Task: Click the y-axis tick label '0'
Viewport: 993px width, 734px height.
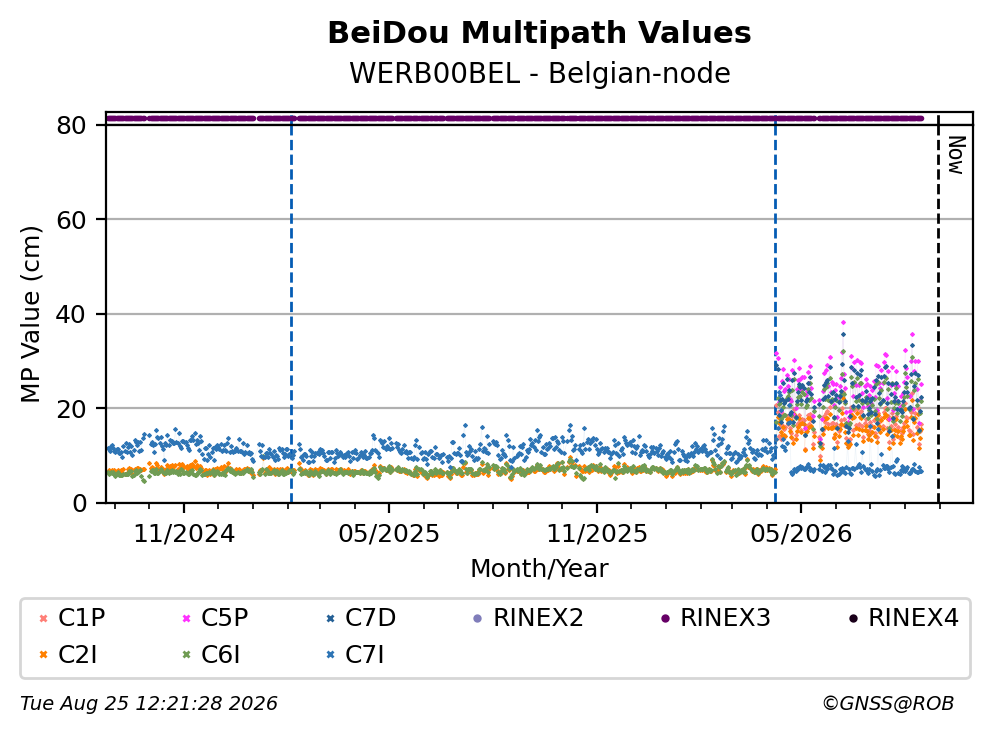Action: click(x=79, y=503)
